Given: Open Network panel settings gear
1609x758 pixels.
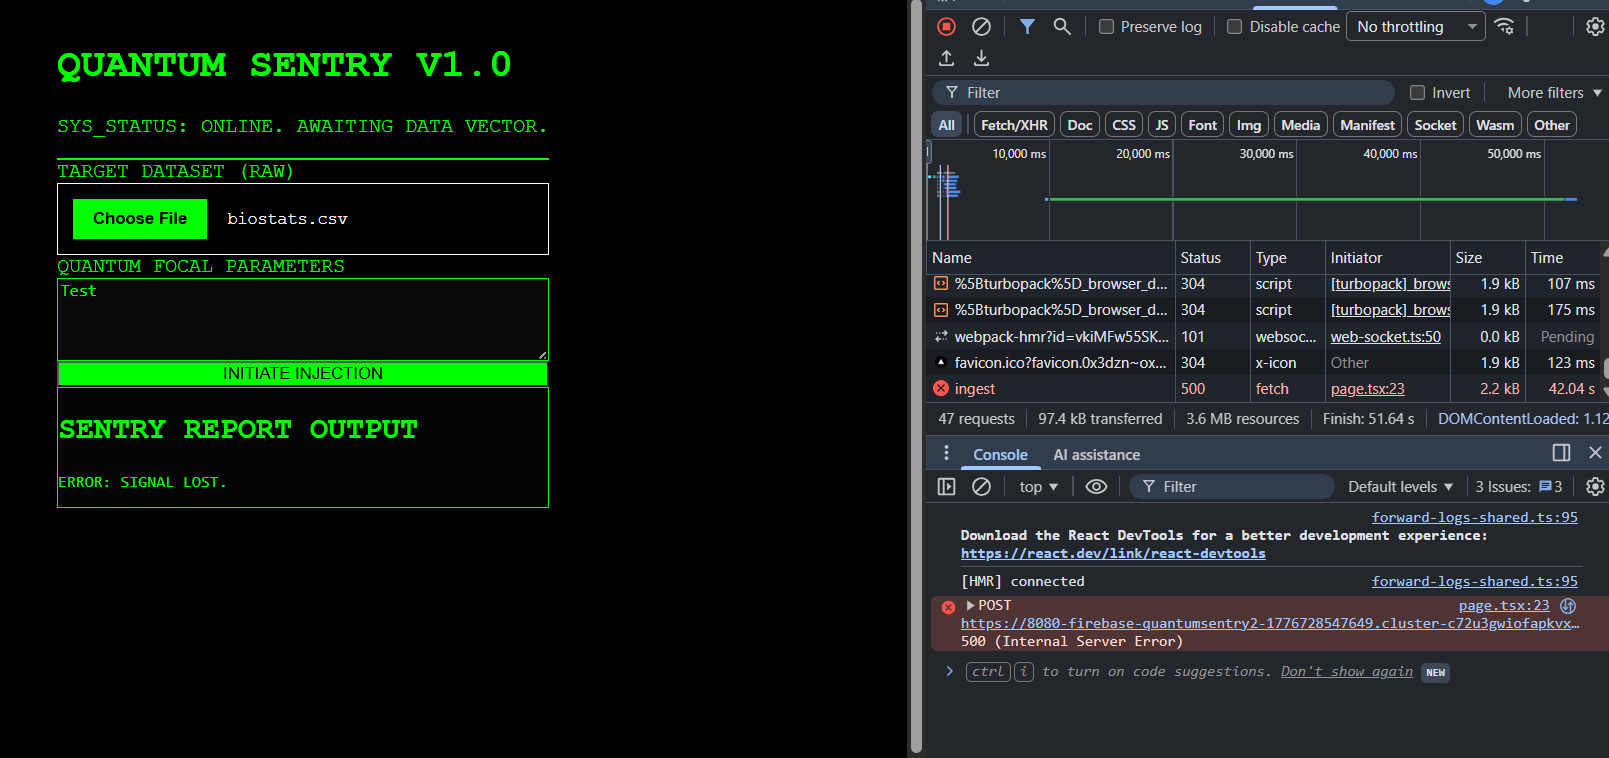Looking at the screenshot, I should [1595, 27].
